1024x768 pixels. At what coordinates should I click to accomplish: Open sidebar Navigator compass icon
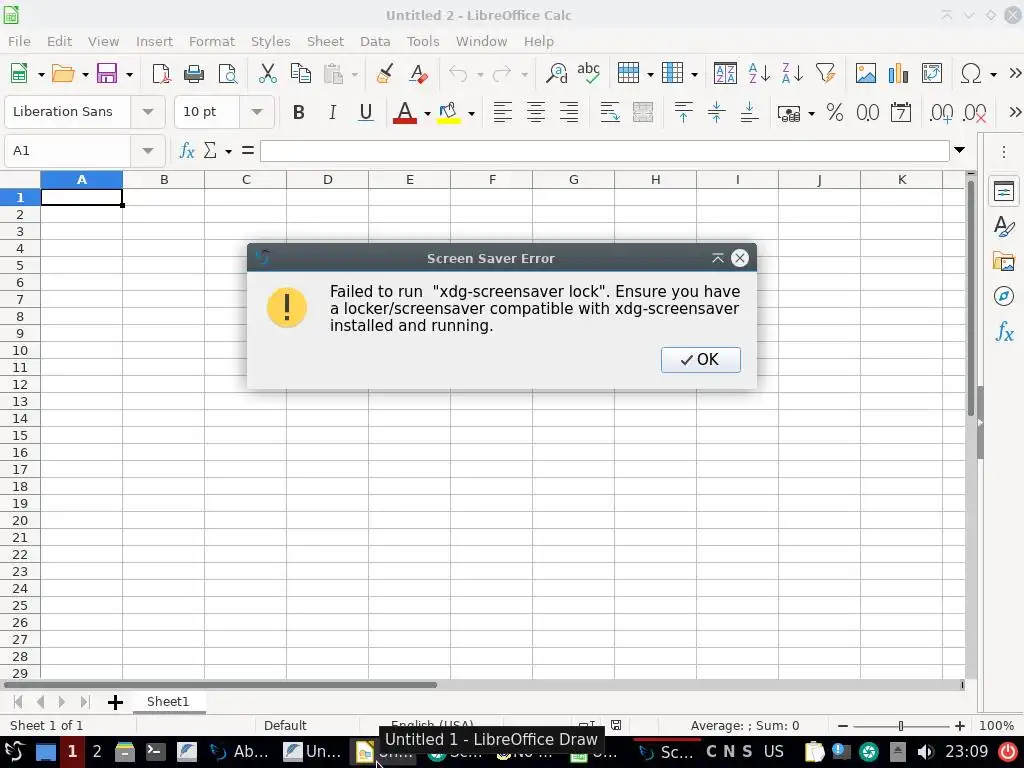pyautogui.click(x=1004, y=296)
